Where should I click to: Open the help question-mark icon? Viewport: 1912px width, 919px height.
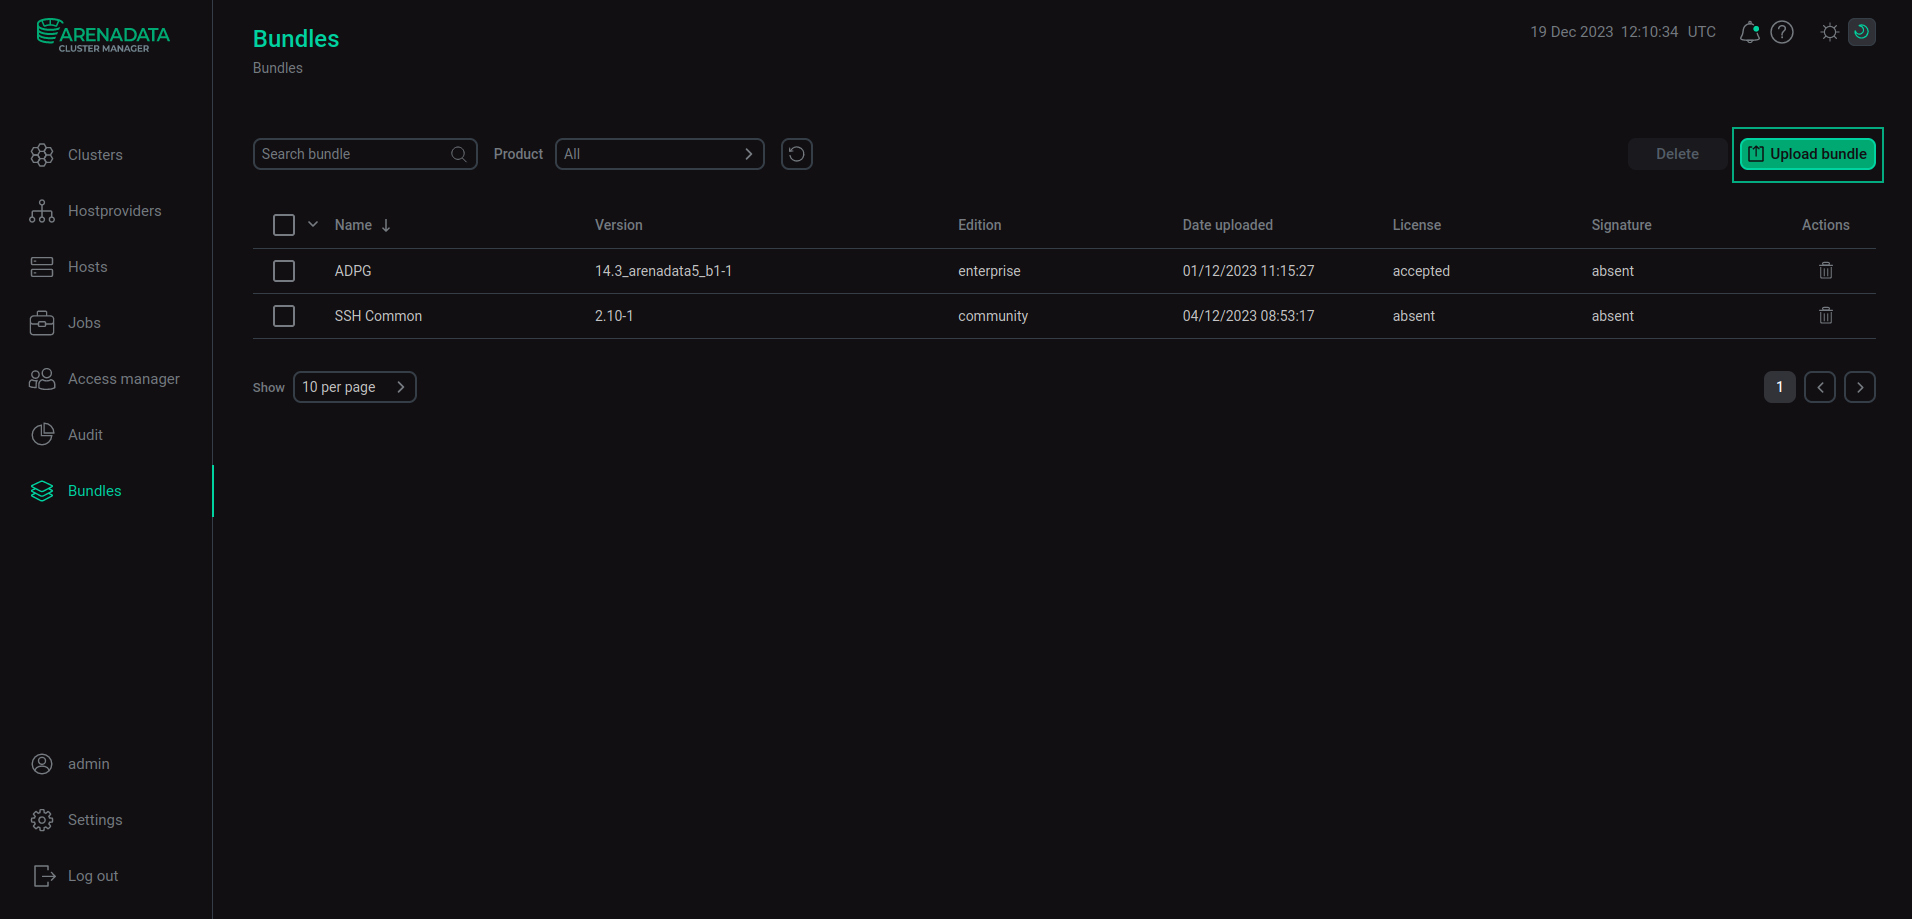click(x=1782, y=32)
